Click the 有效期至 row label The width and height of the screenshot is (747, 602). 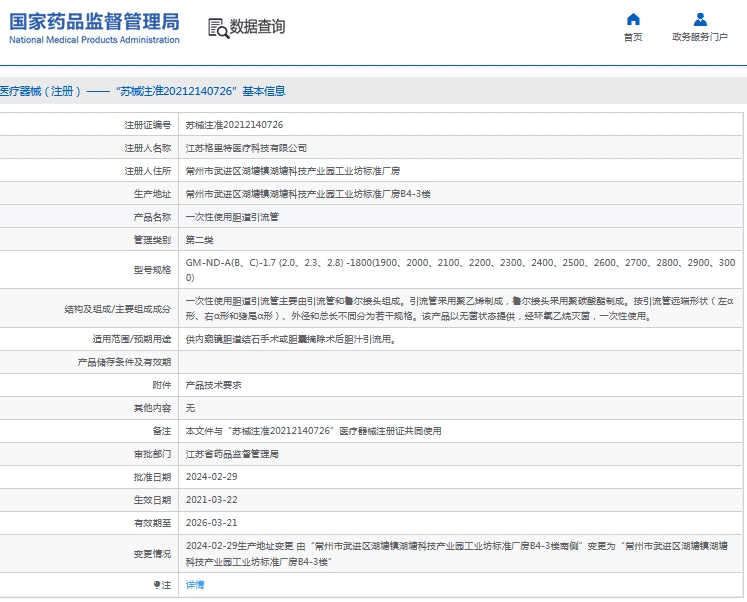coord(152,522)
